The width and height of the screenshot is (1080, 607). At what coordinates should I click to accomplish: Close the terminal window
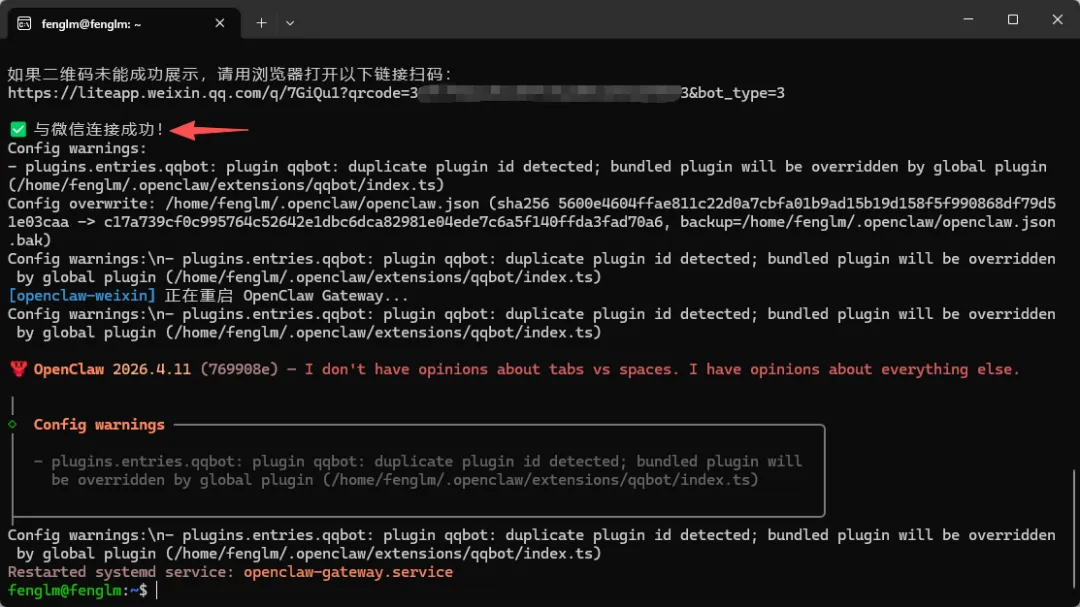1057,19
